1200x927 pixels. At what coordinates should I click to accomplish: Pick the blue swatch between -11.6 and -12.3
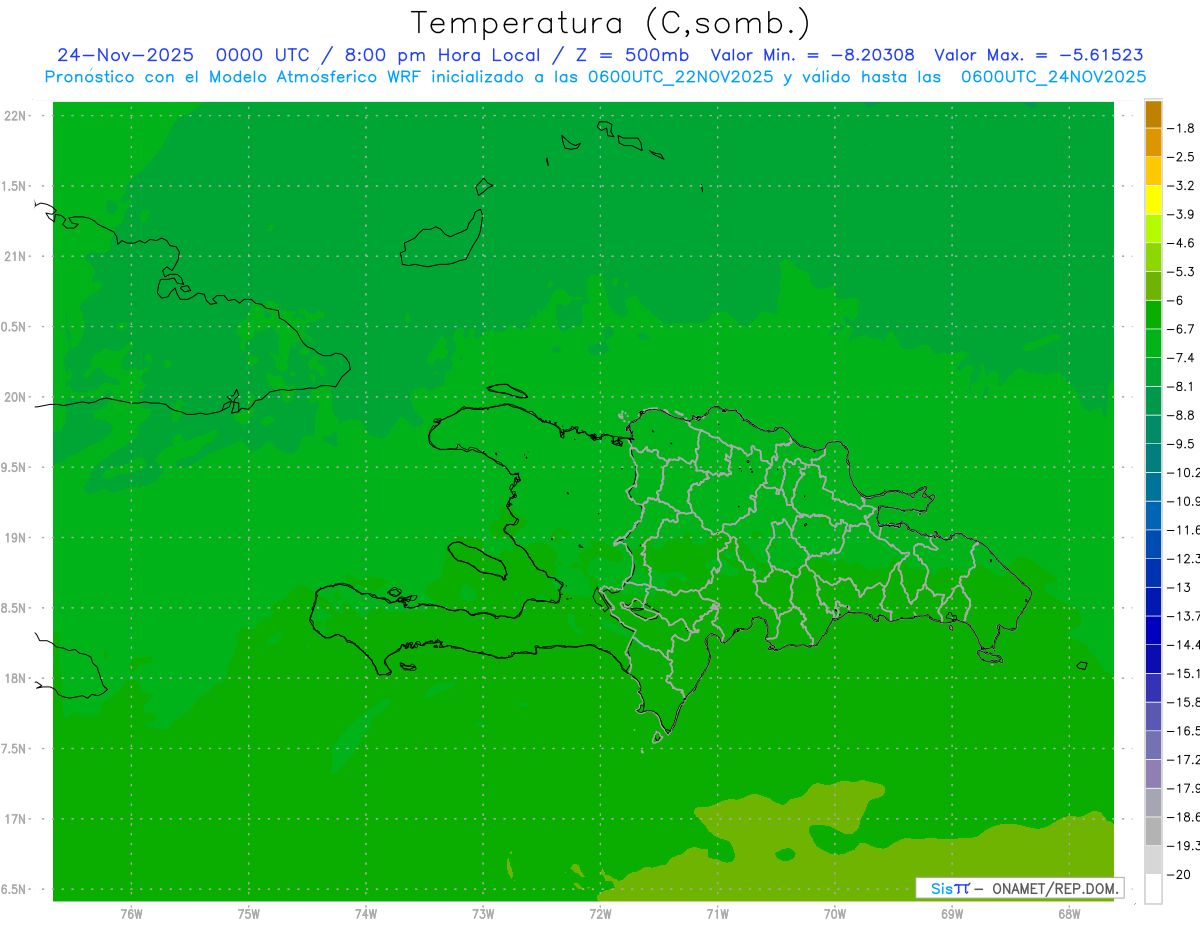click(1153, 544)
